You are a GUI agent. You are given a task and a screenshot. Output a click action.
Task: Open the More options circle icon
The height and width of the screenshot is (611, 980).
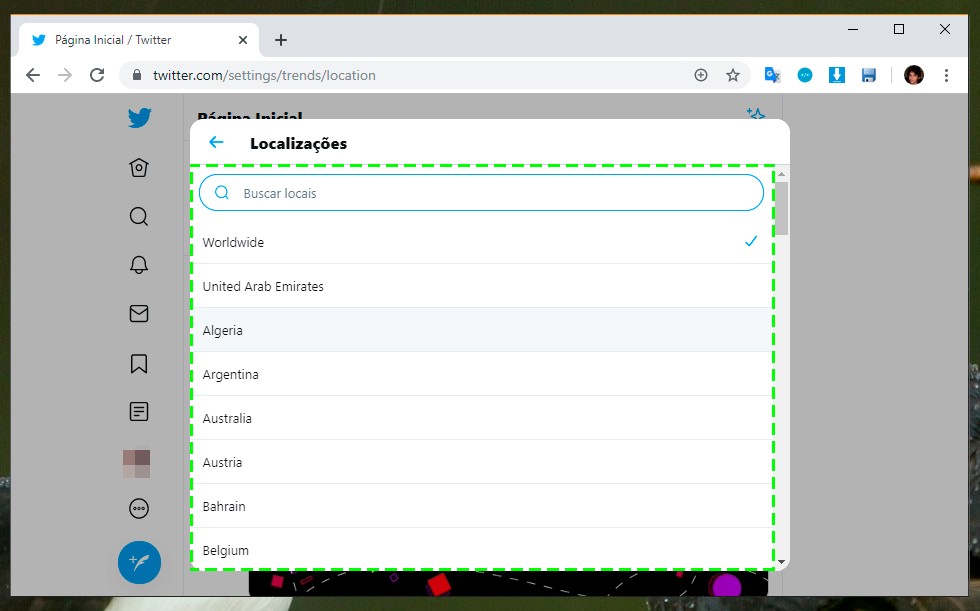pos(139,509)
